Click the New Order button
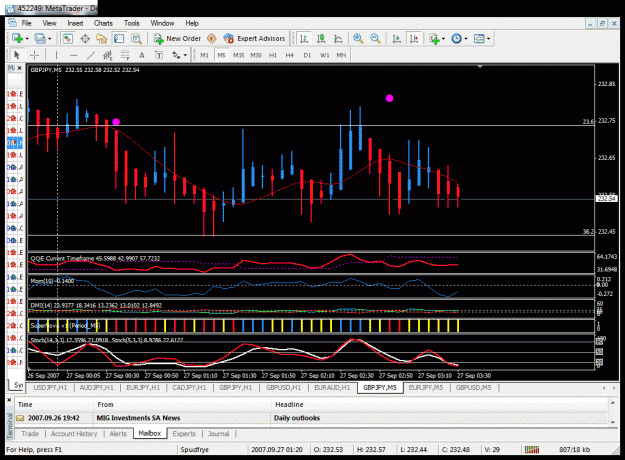Image resolution: width=625 pixels, height=460 pixels. (x=177, y=39)
